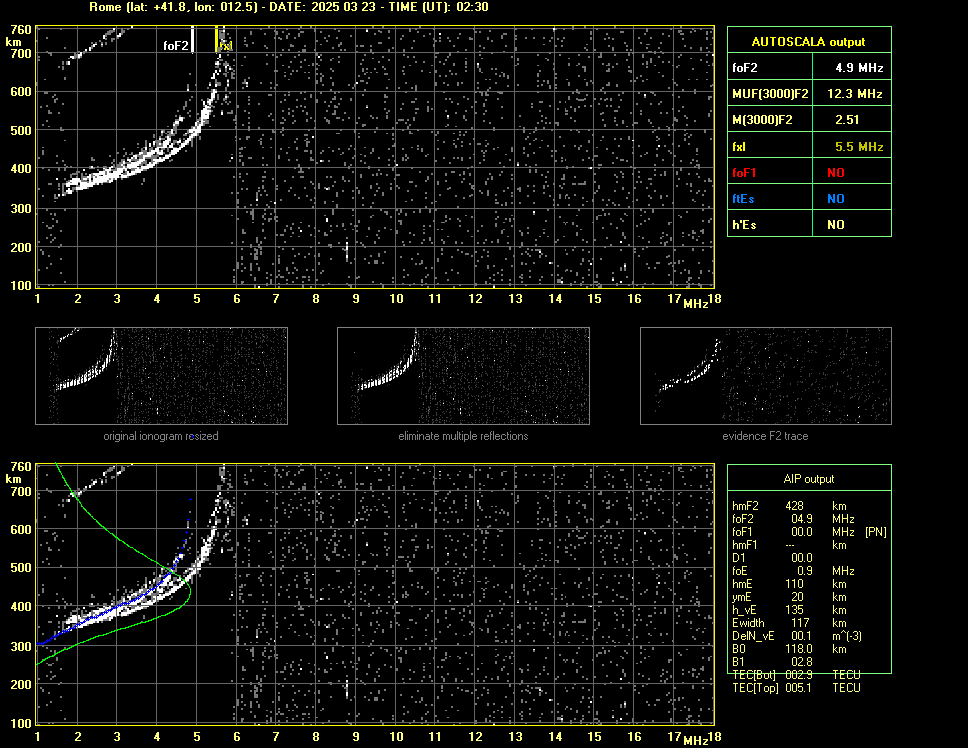Select the fxI 5.5 MHz value
Screen dimensions: 968x748
[859, 147]
